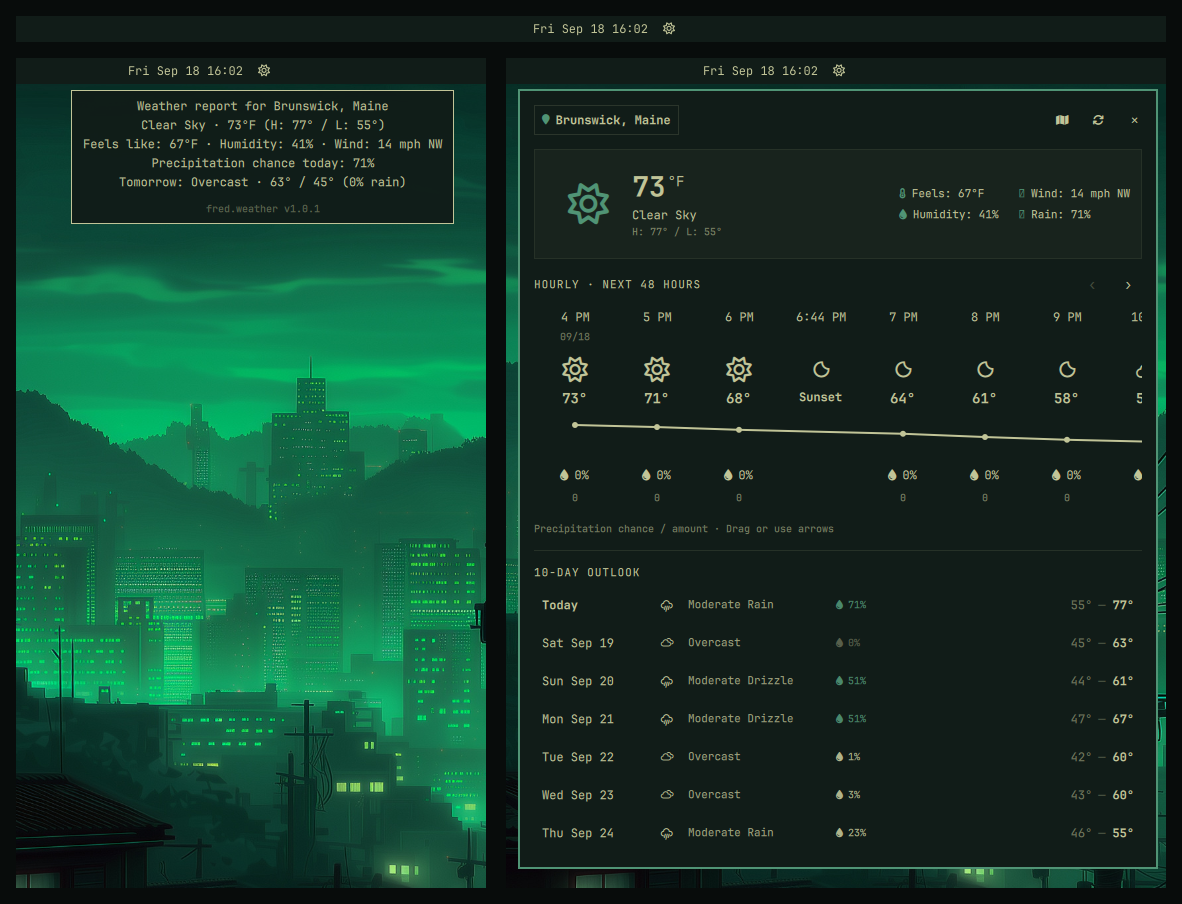The width and height of the screenshot is (1182, 904).
Task: Click the Wind: 14 mph NW reading
Action: coord(1074,194)
